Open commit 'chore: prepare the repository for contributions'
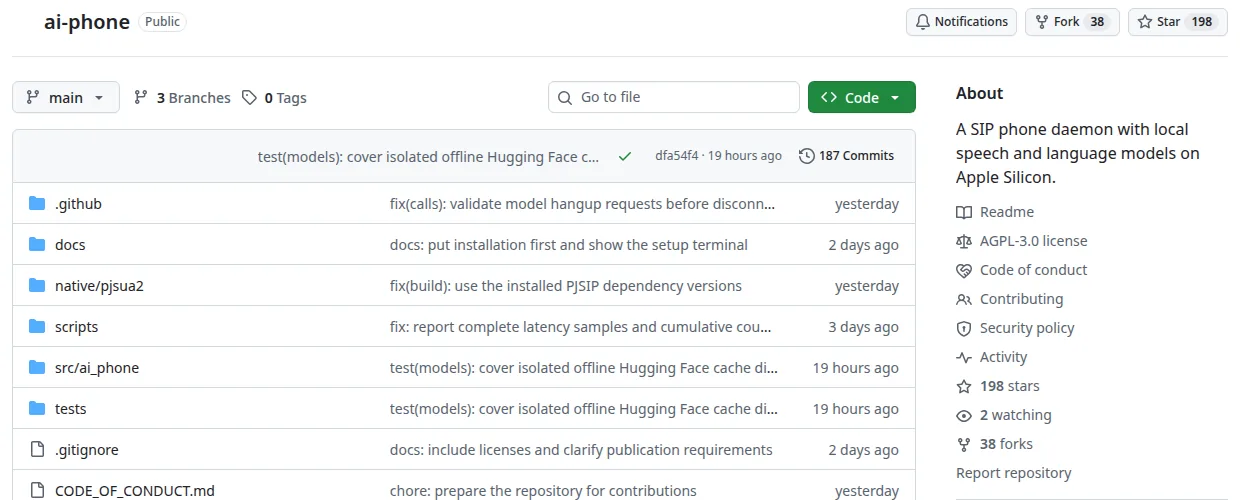The image size is (1240, 500). click(x=543, y=491)
